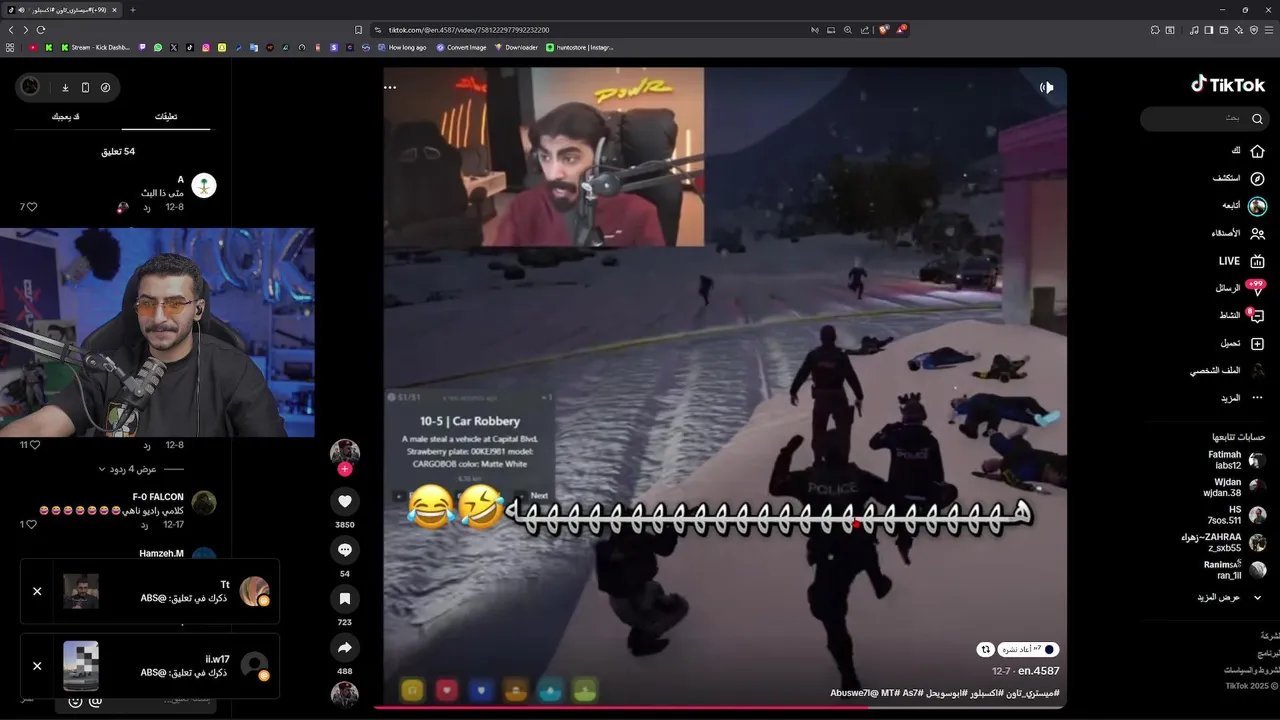Open a new browser tab with plus
This screenshot has width=1280, height=720.
pyautogui.click(x=133, y=9)
